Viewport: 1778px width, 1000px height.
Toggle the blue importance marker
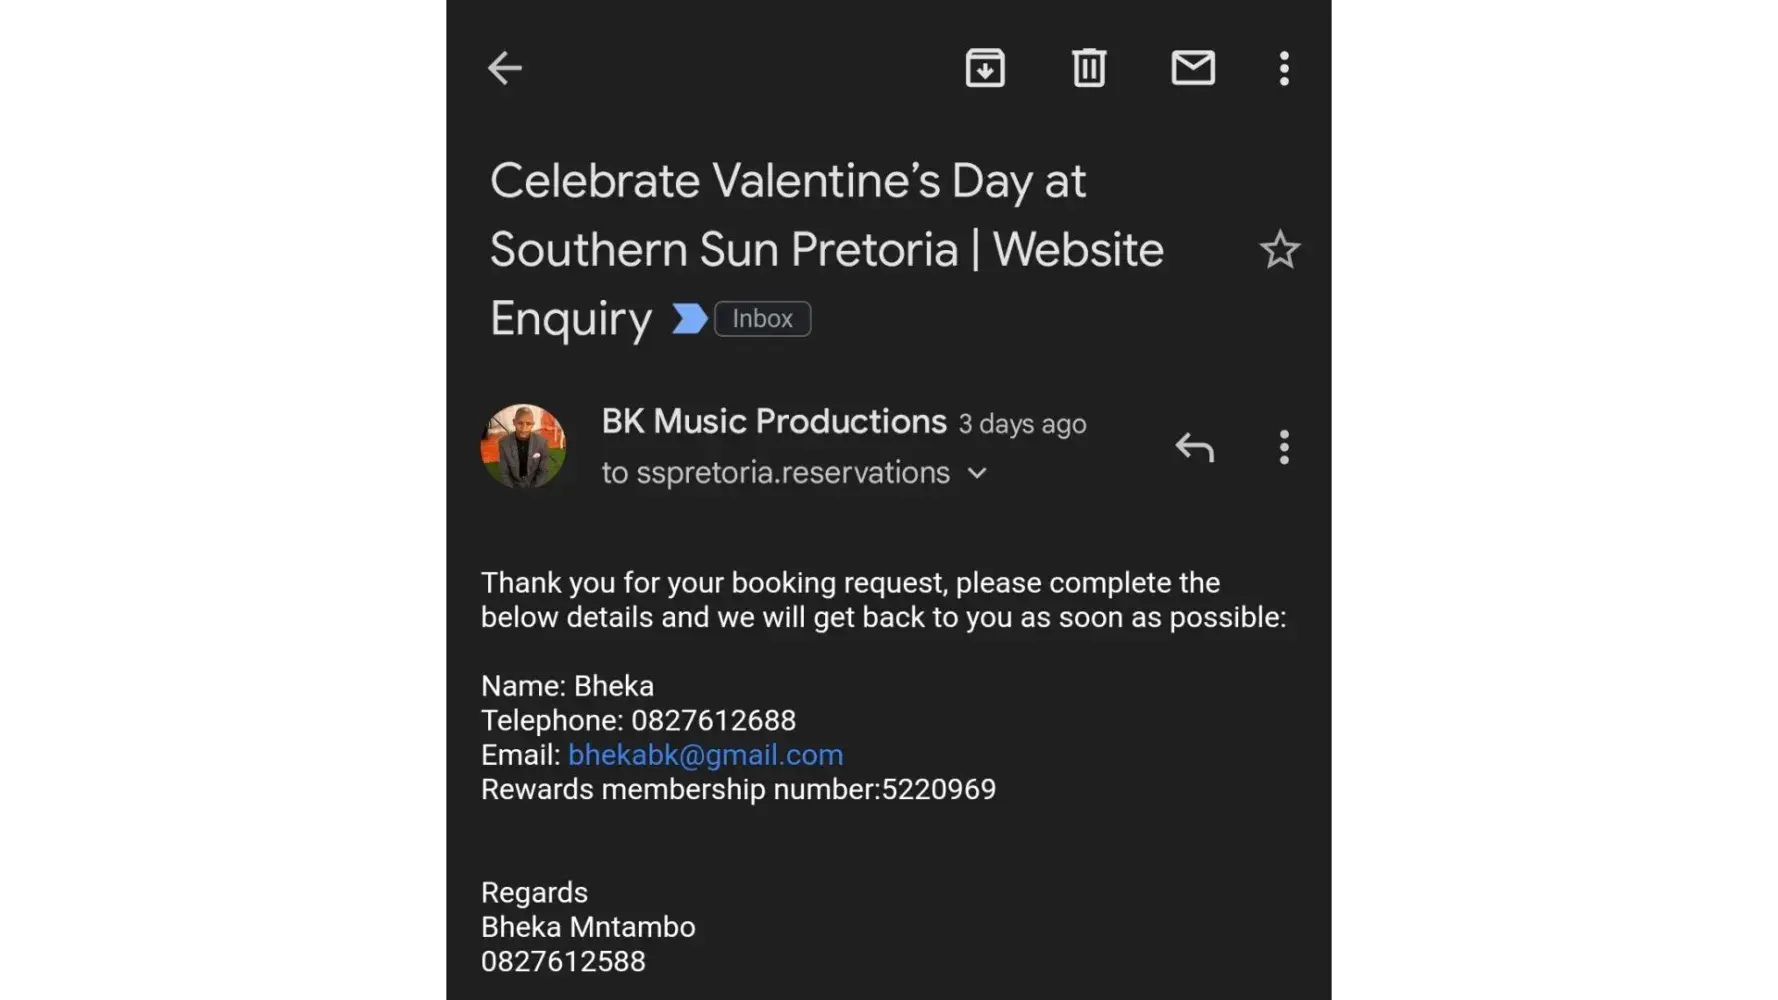coord(689,319)
